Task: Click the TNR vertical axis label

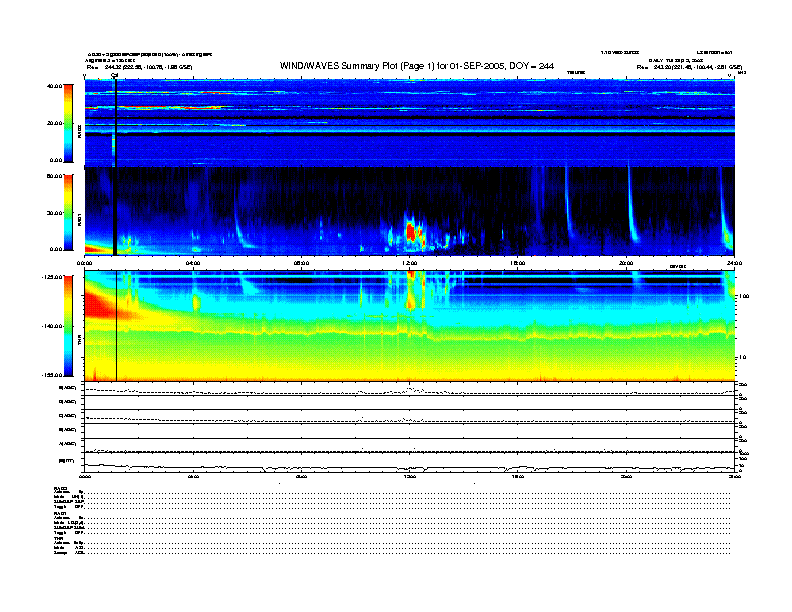Action: [x=79, y=341]
